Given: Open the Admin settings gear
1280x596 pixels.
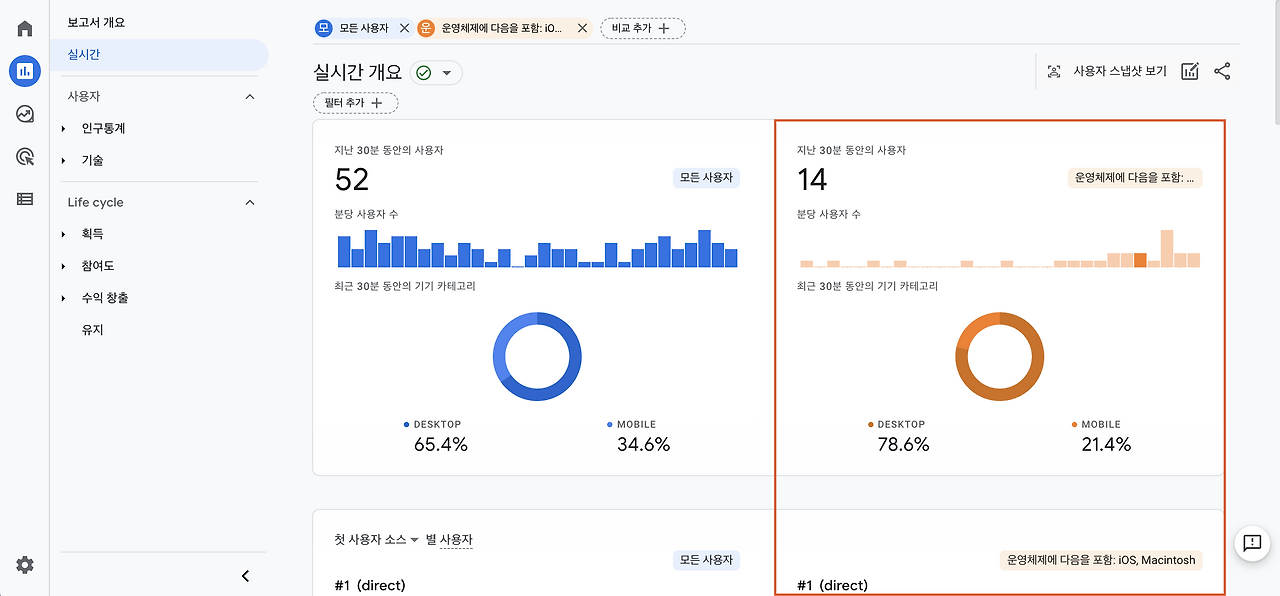Looking at the screenshot, I should (25, 565).
